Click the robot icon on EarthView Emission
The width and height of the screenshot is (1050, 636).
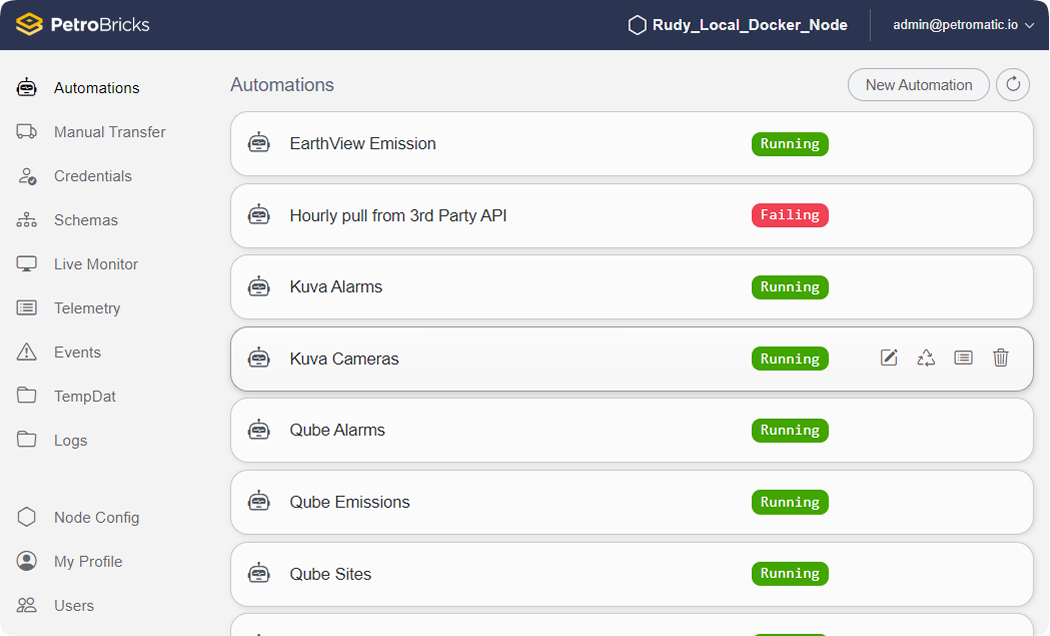click(259, 143)
